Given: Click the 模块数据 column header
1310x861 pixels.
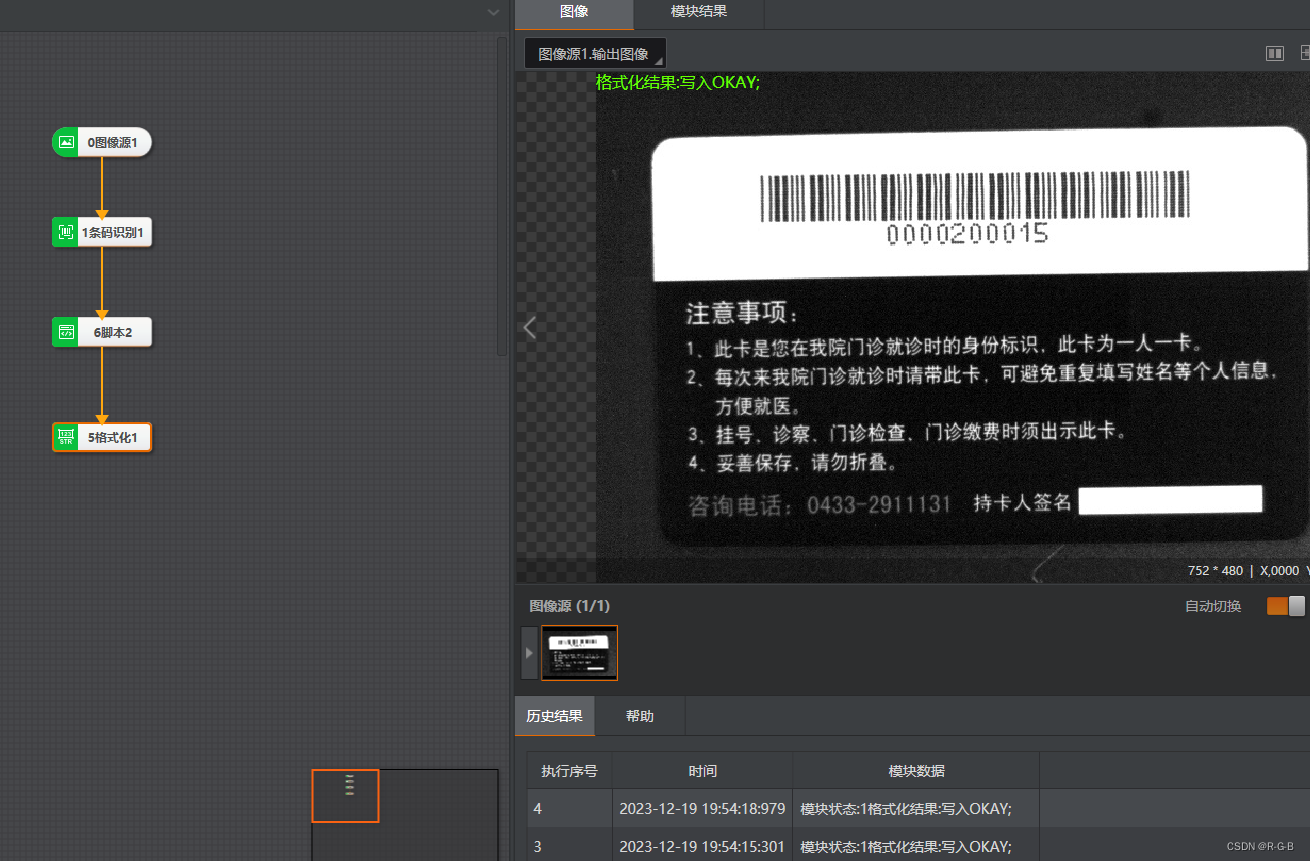Looking at the screenshot, I should point(916,771).
